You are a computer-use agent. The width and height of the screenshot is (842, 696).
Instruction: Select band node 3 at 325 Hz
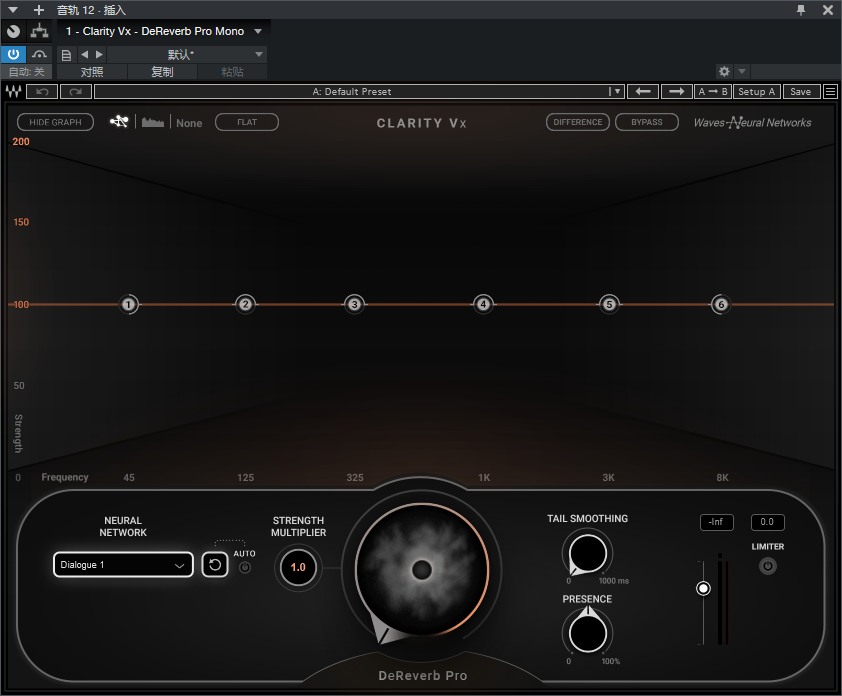point(354,304)
